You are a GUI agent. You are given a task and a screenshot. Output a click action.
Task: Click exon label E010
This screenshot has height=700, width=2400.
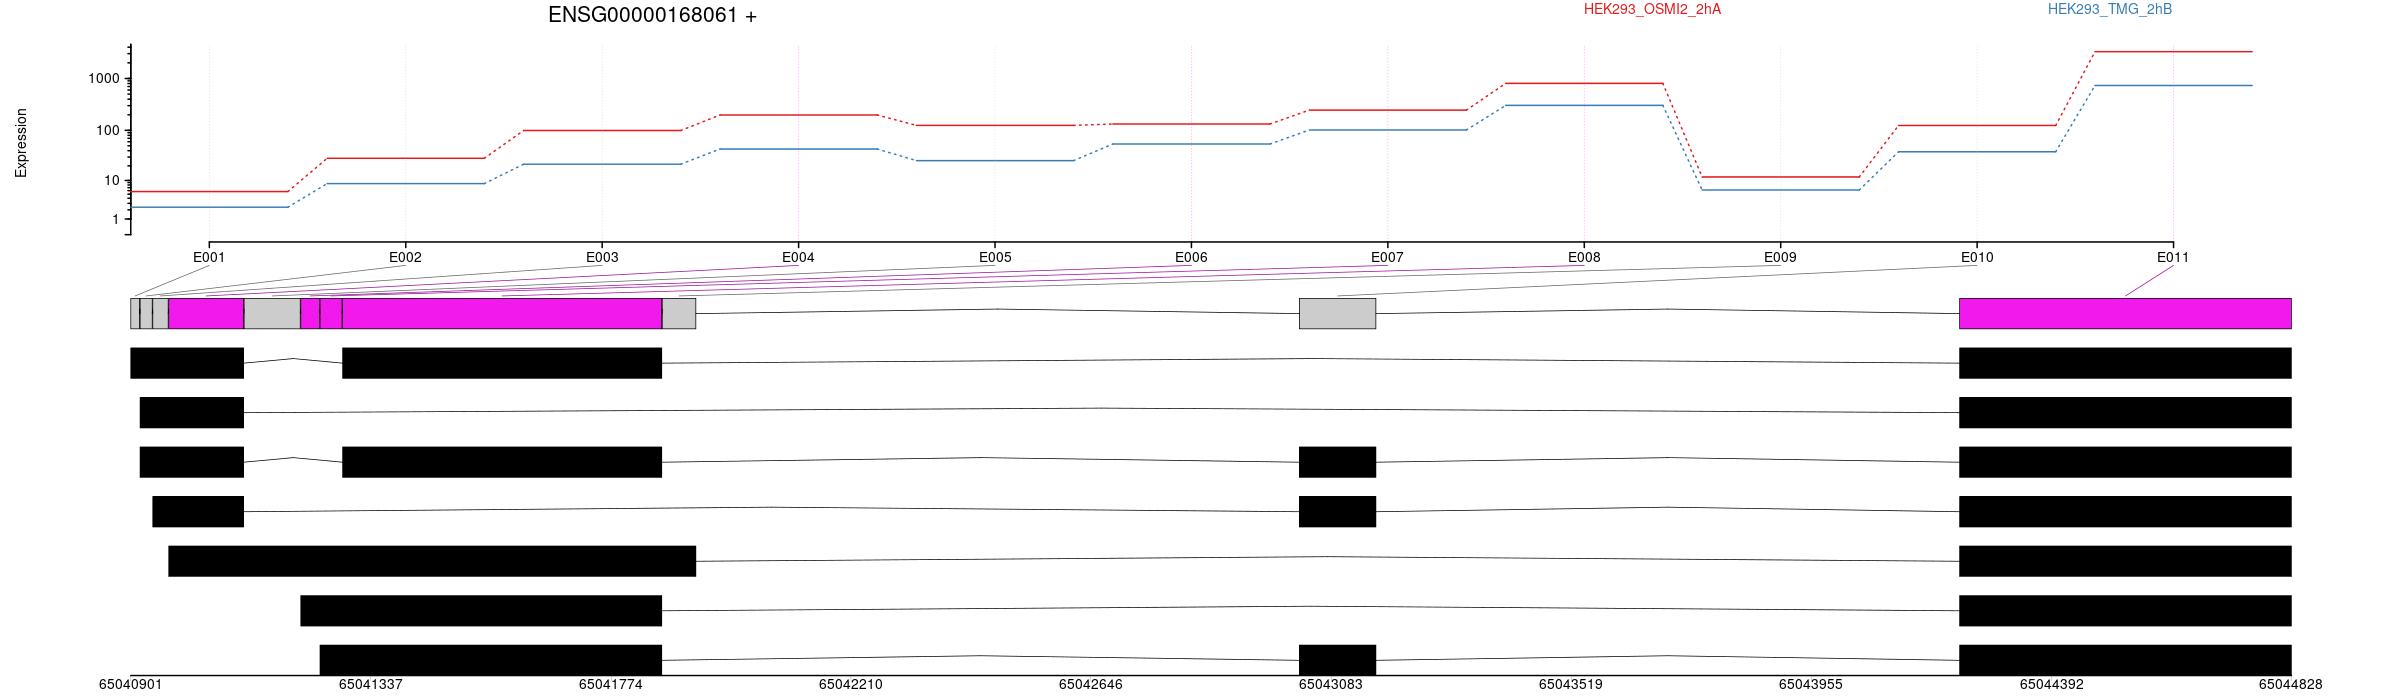click(x=1977, y=257)
